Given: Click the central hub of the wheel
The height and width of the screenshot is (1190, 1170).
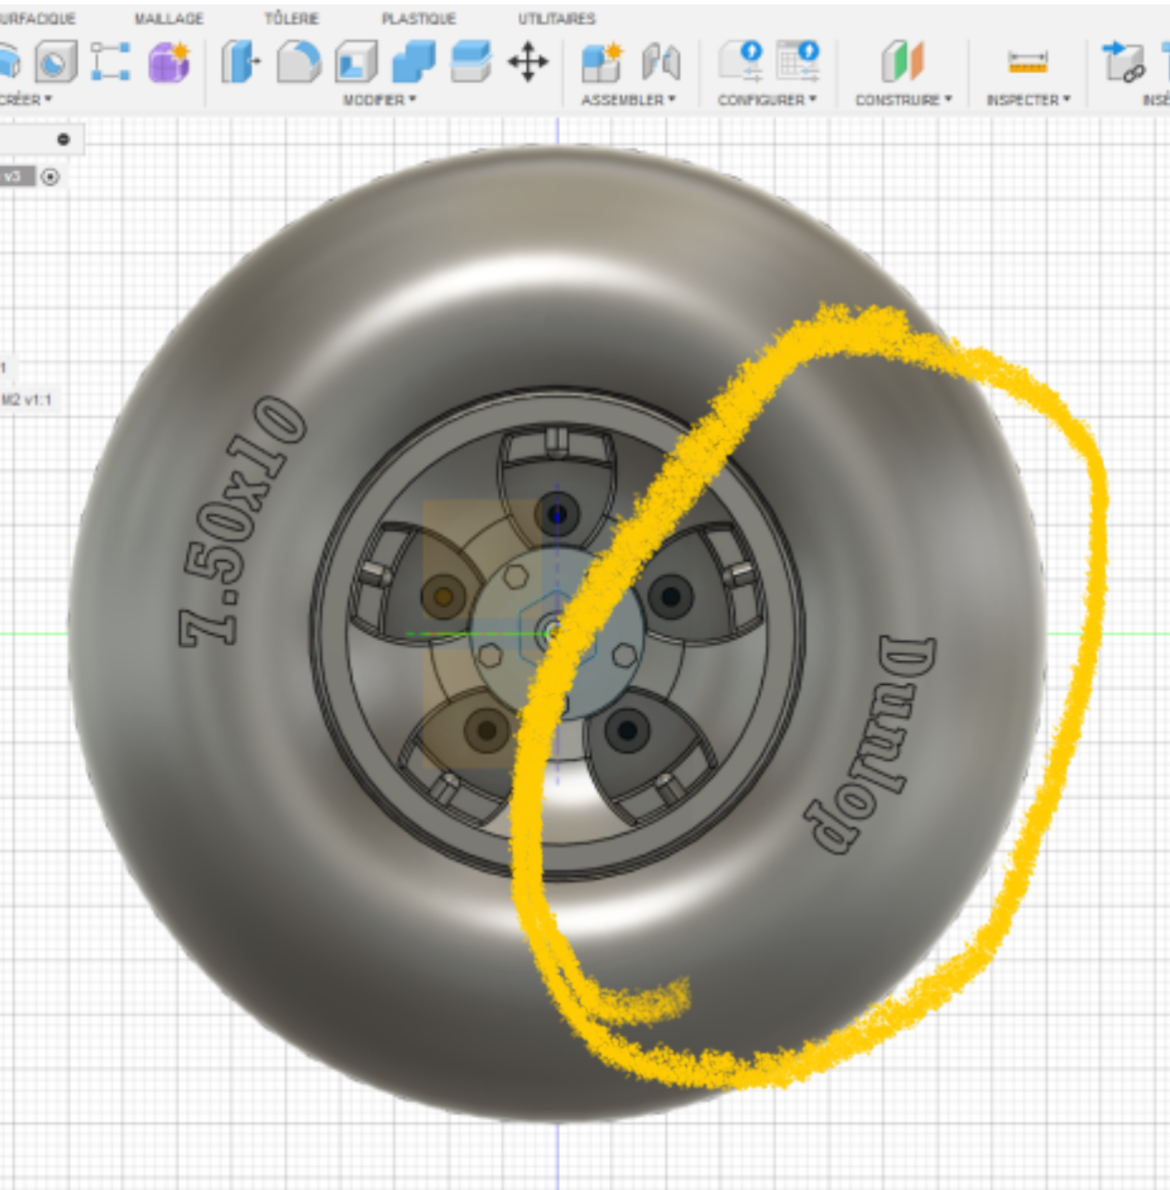Looking at the screenshot, I should (x=556, y=631).
